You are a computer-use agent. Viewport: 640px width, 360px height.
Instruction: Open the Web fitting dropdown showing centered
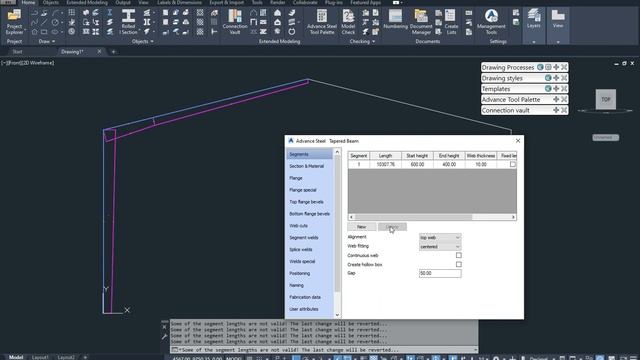[x=440, y=247]
